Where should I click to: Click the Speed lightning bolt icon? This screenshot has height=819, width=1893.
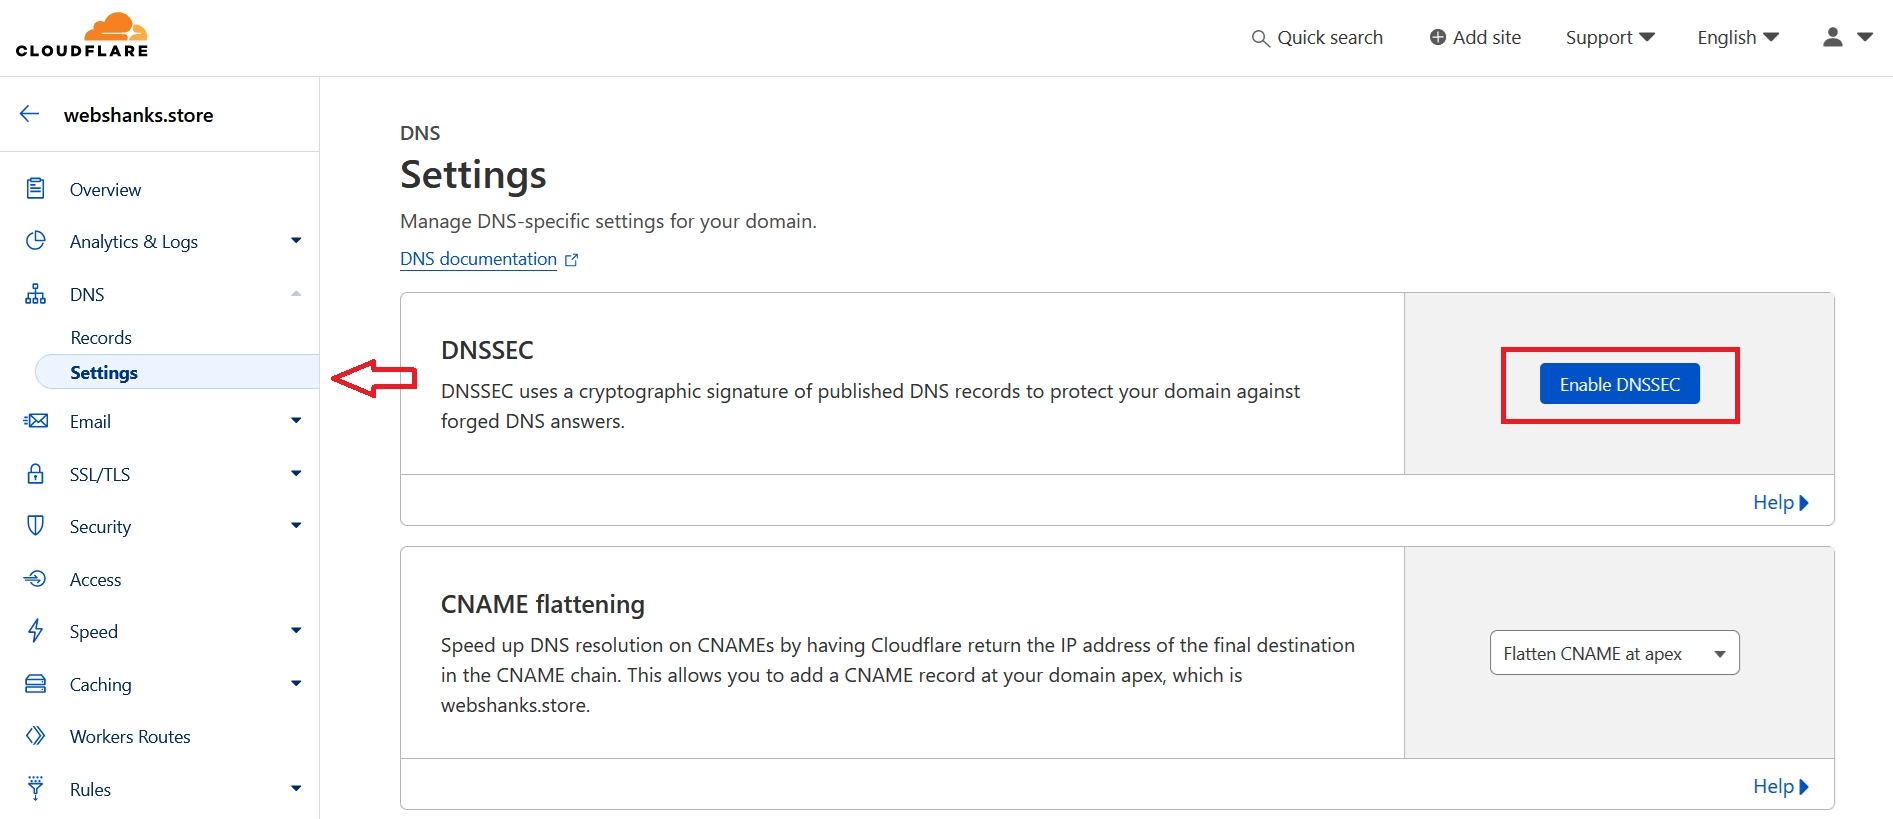click(36, 631)
